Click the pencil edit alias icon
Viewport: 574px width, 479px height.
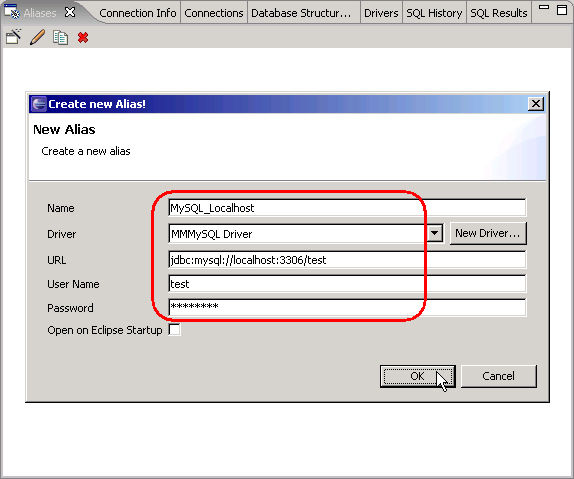click(x=37, y=37)
